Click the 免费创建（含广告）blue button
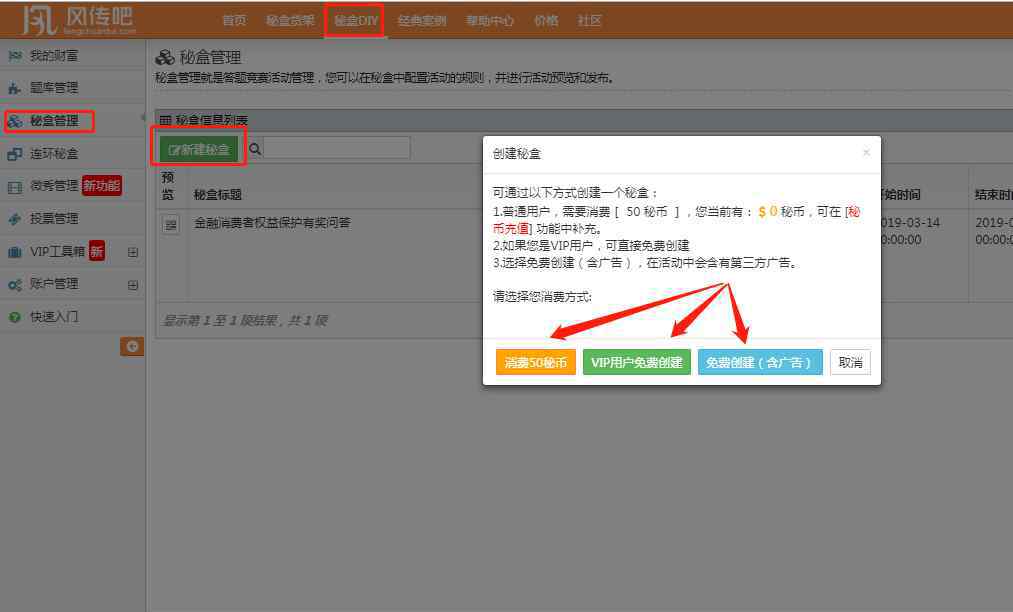This screenshot has height=612, width=1013. pyautogui.click(x=760, y=363)
